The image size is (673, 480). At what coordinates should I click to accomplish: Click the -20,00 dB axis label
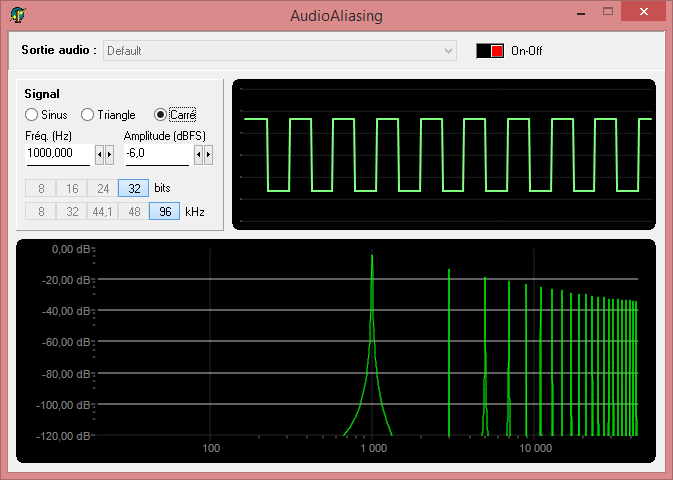click(66, 280)
